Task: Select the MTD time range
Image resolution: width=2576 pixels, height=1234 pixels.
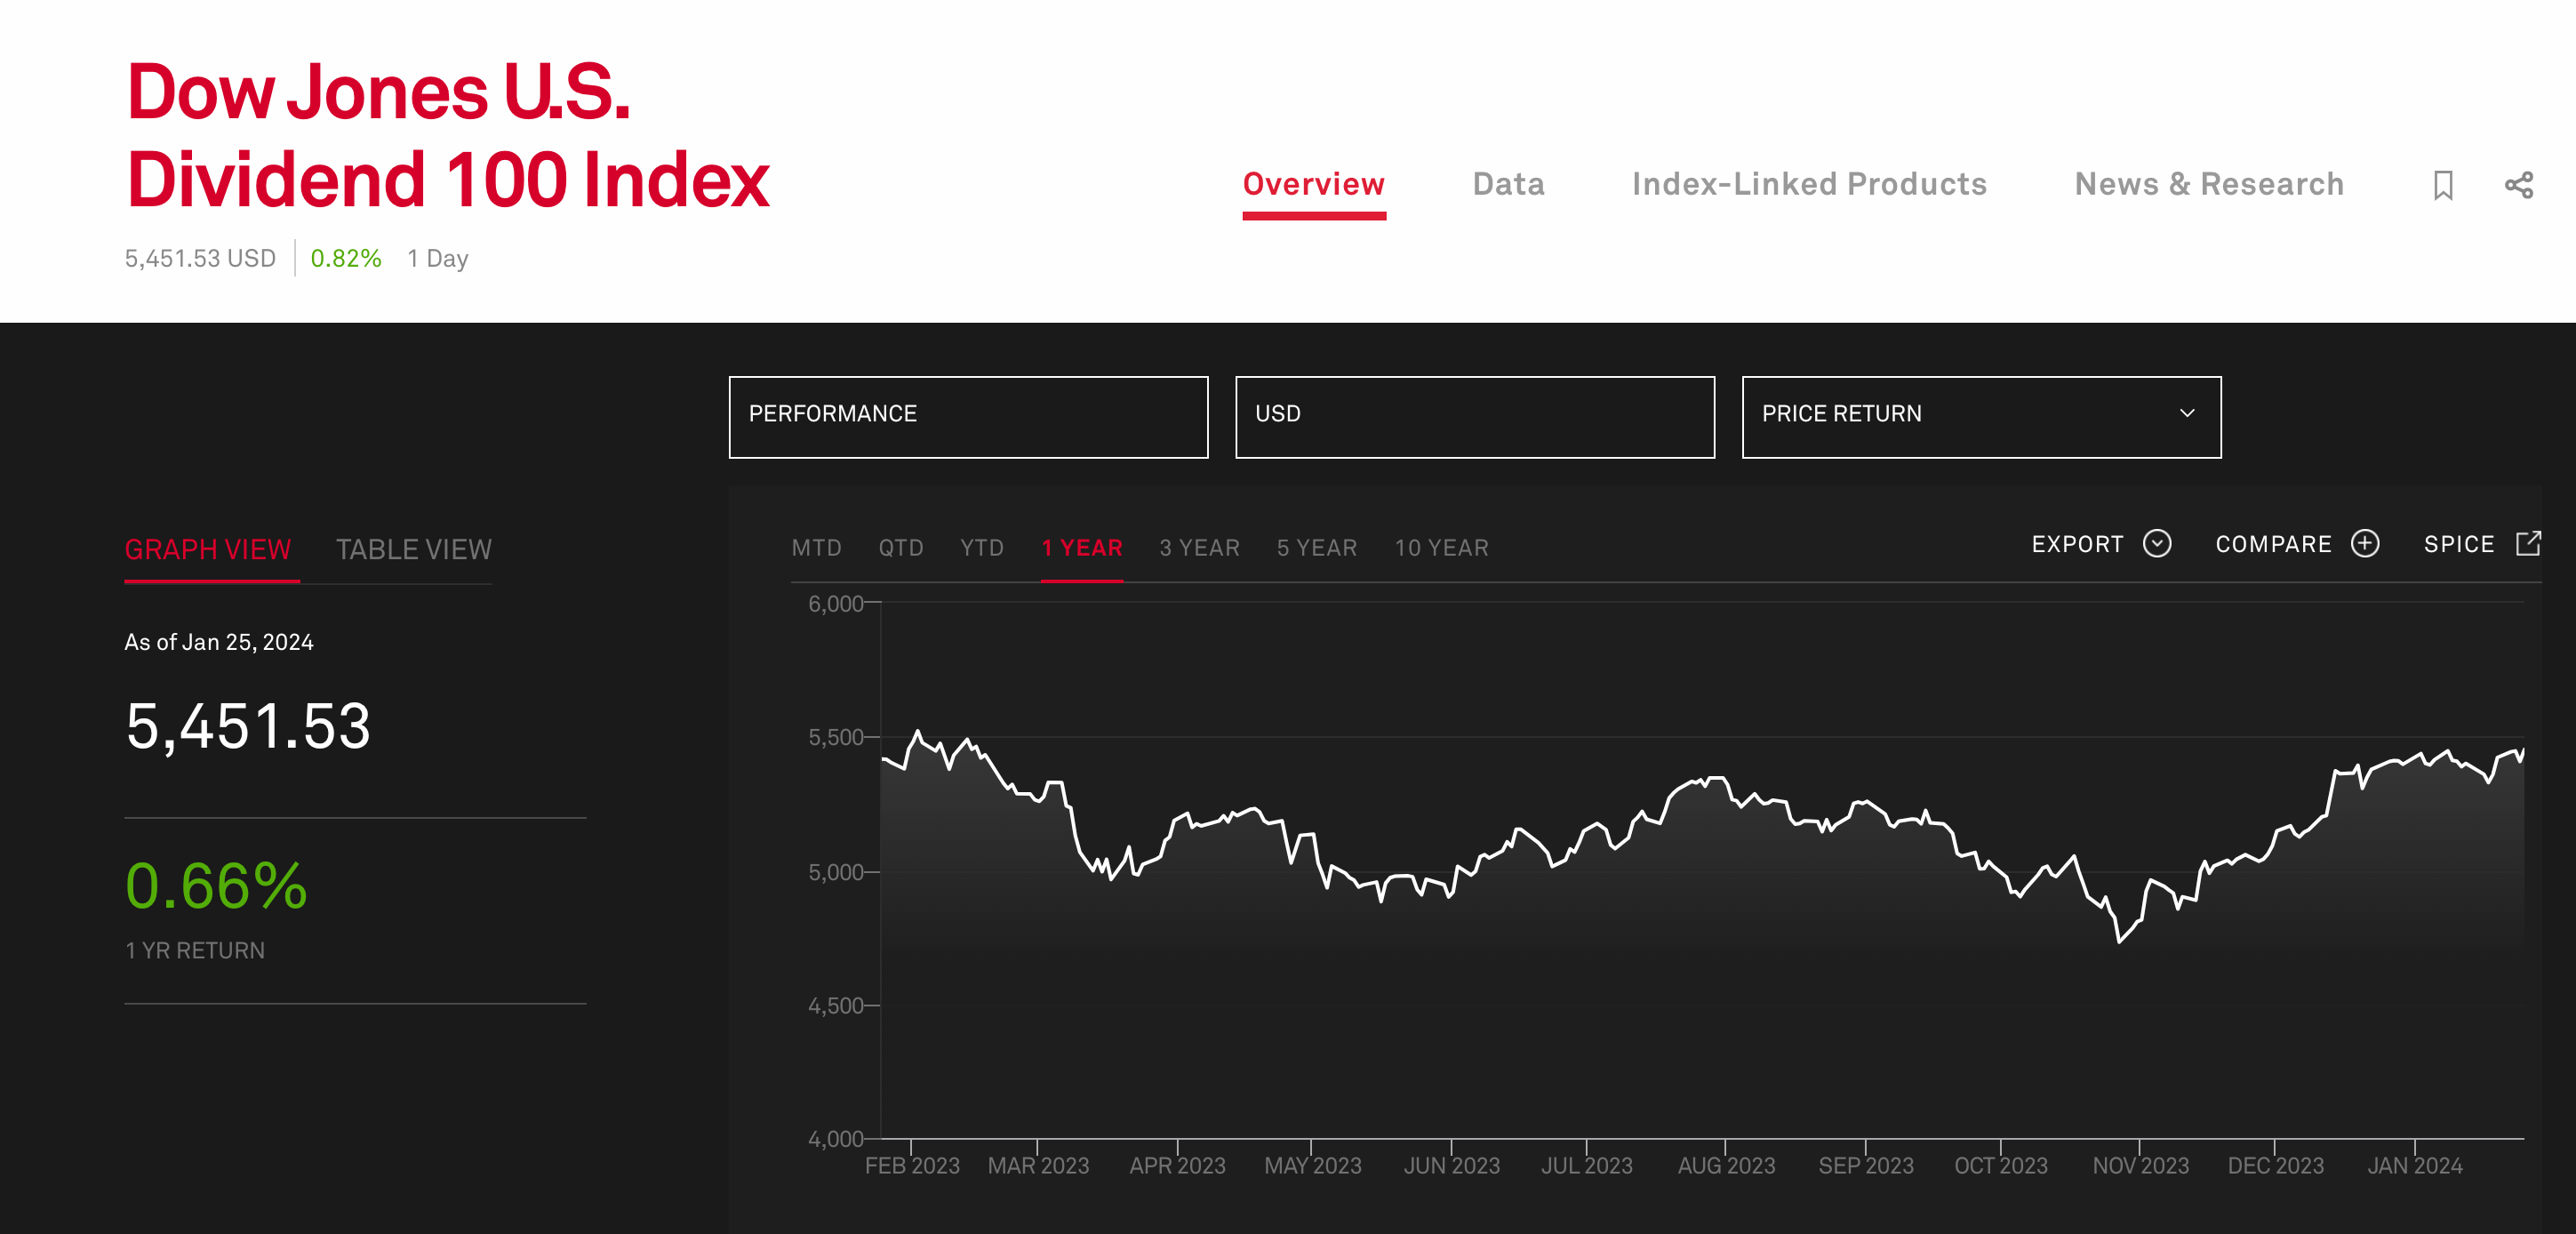Action: (816, 548)
